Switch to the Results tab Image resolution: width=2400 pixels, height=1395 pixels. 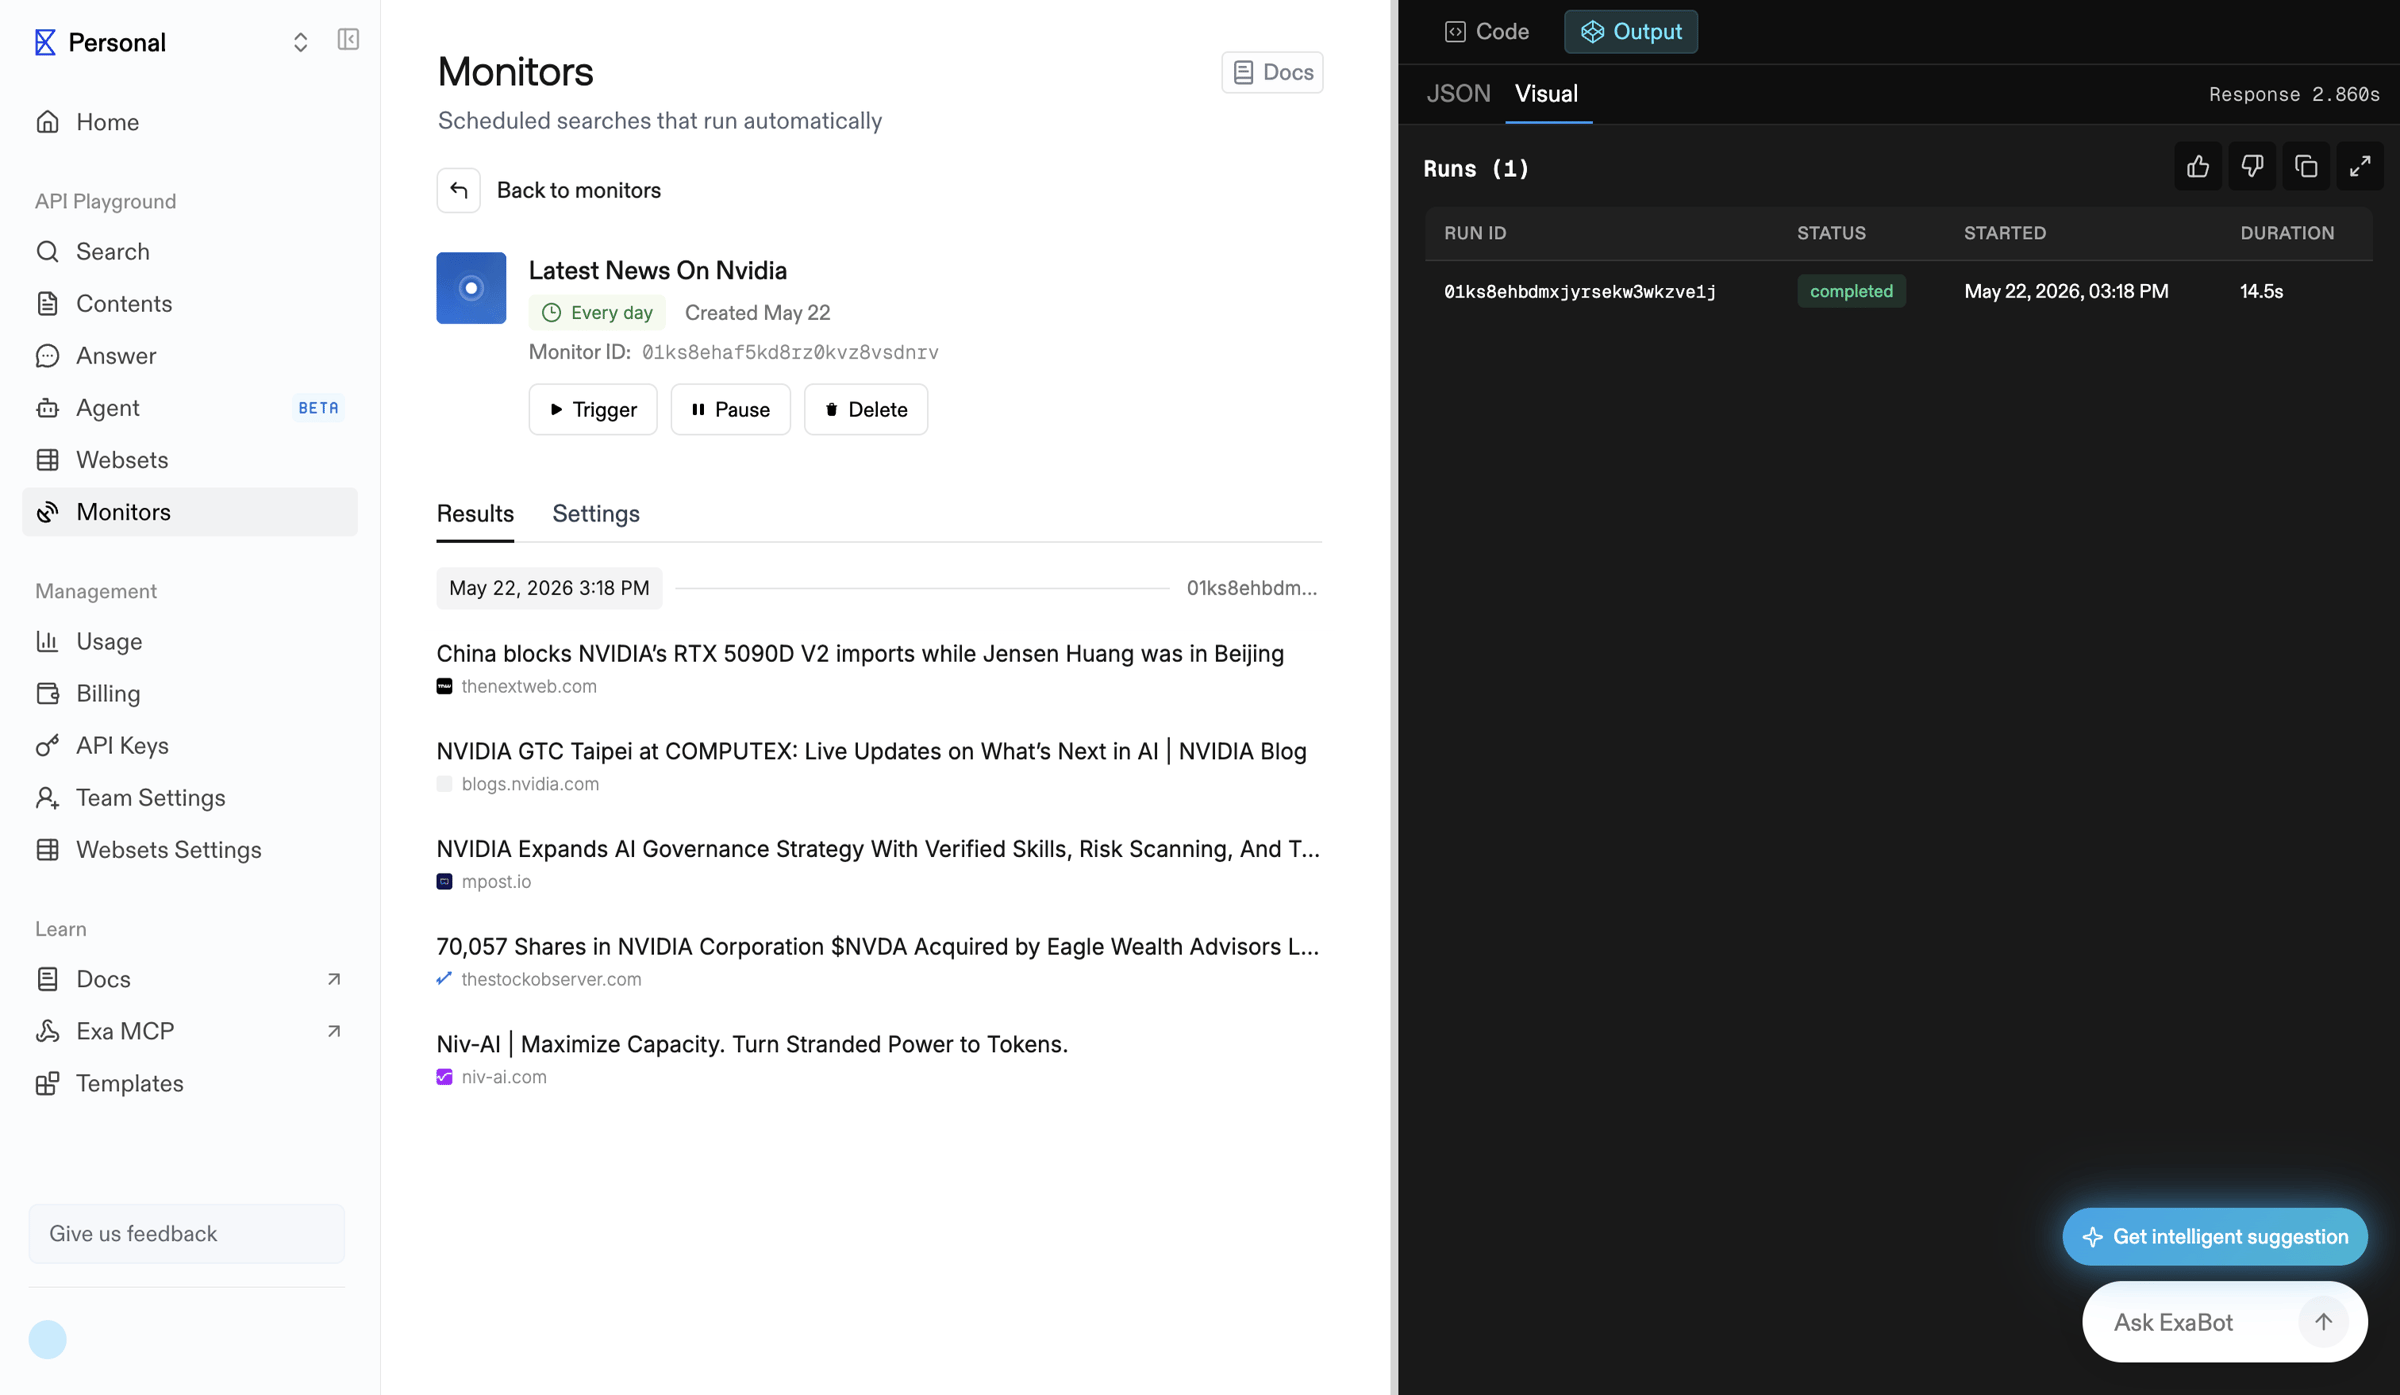coord(475,514)
